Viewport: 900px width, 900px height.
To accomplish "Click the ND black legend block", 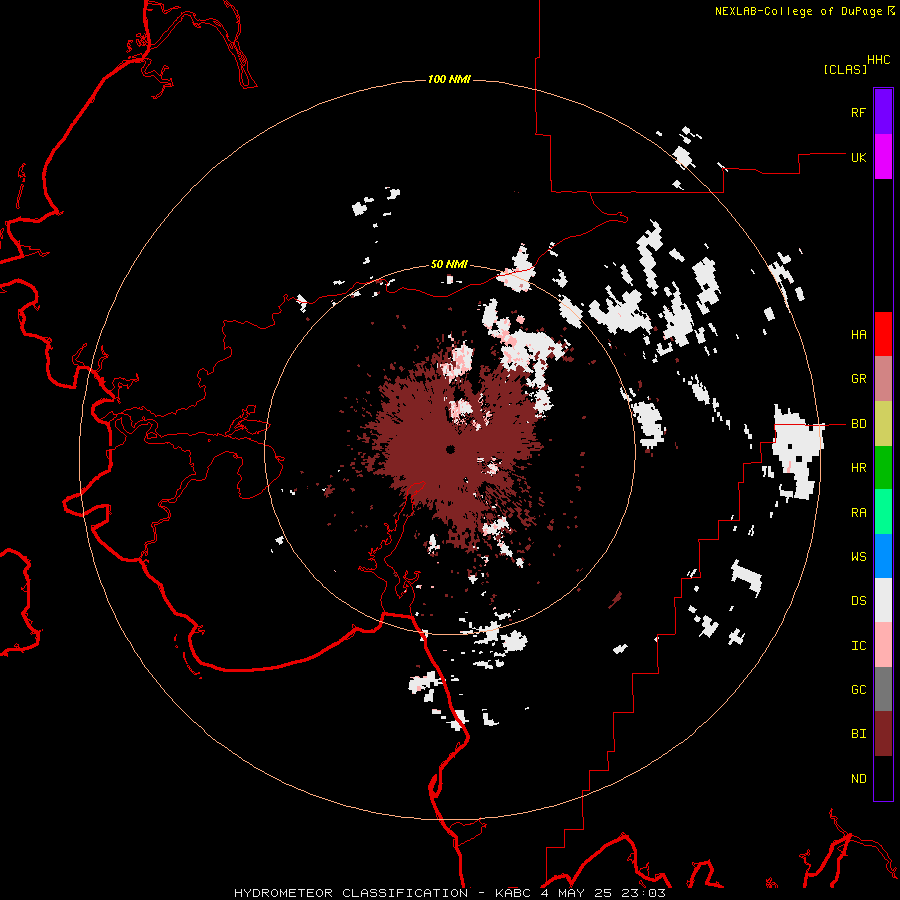I will [x=883, y=778].
